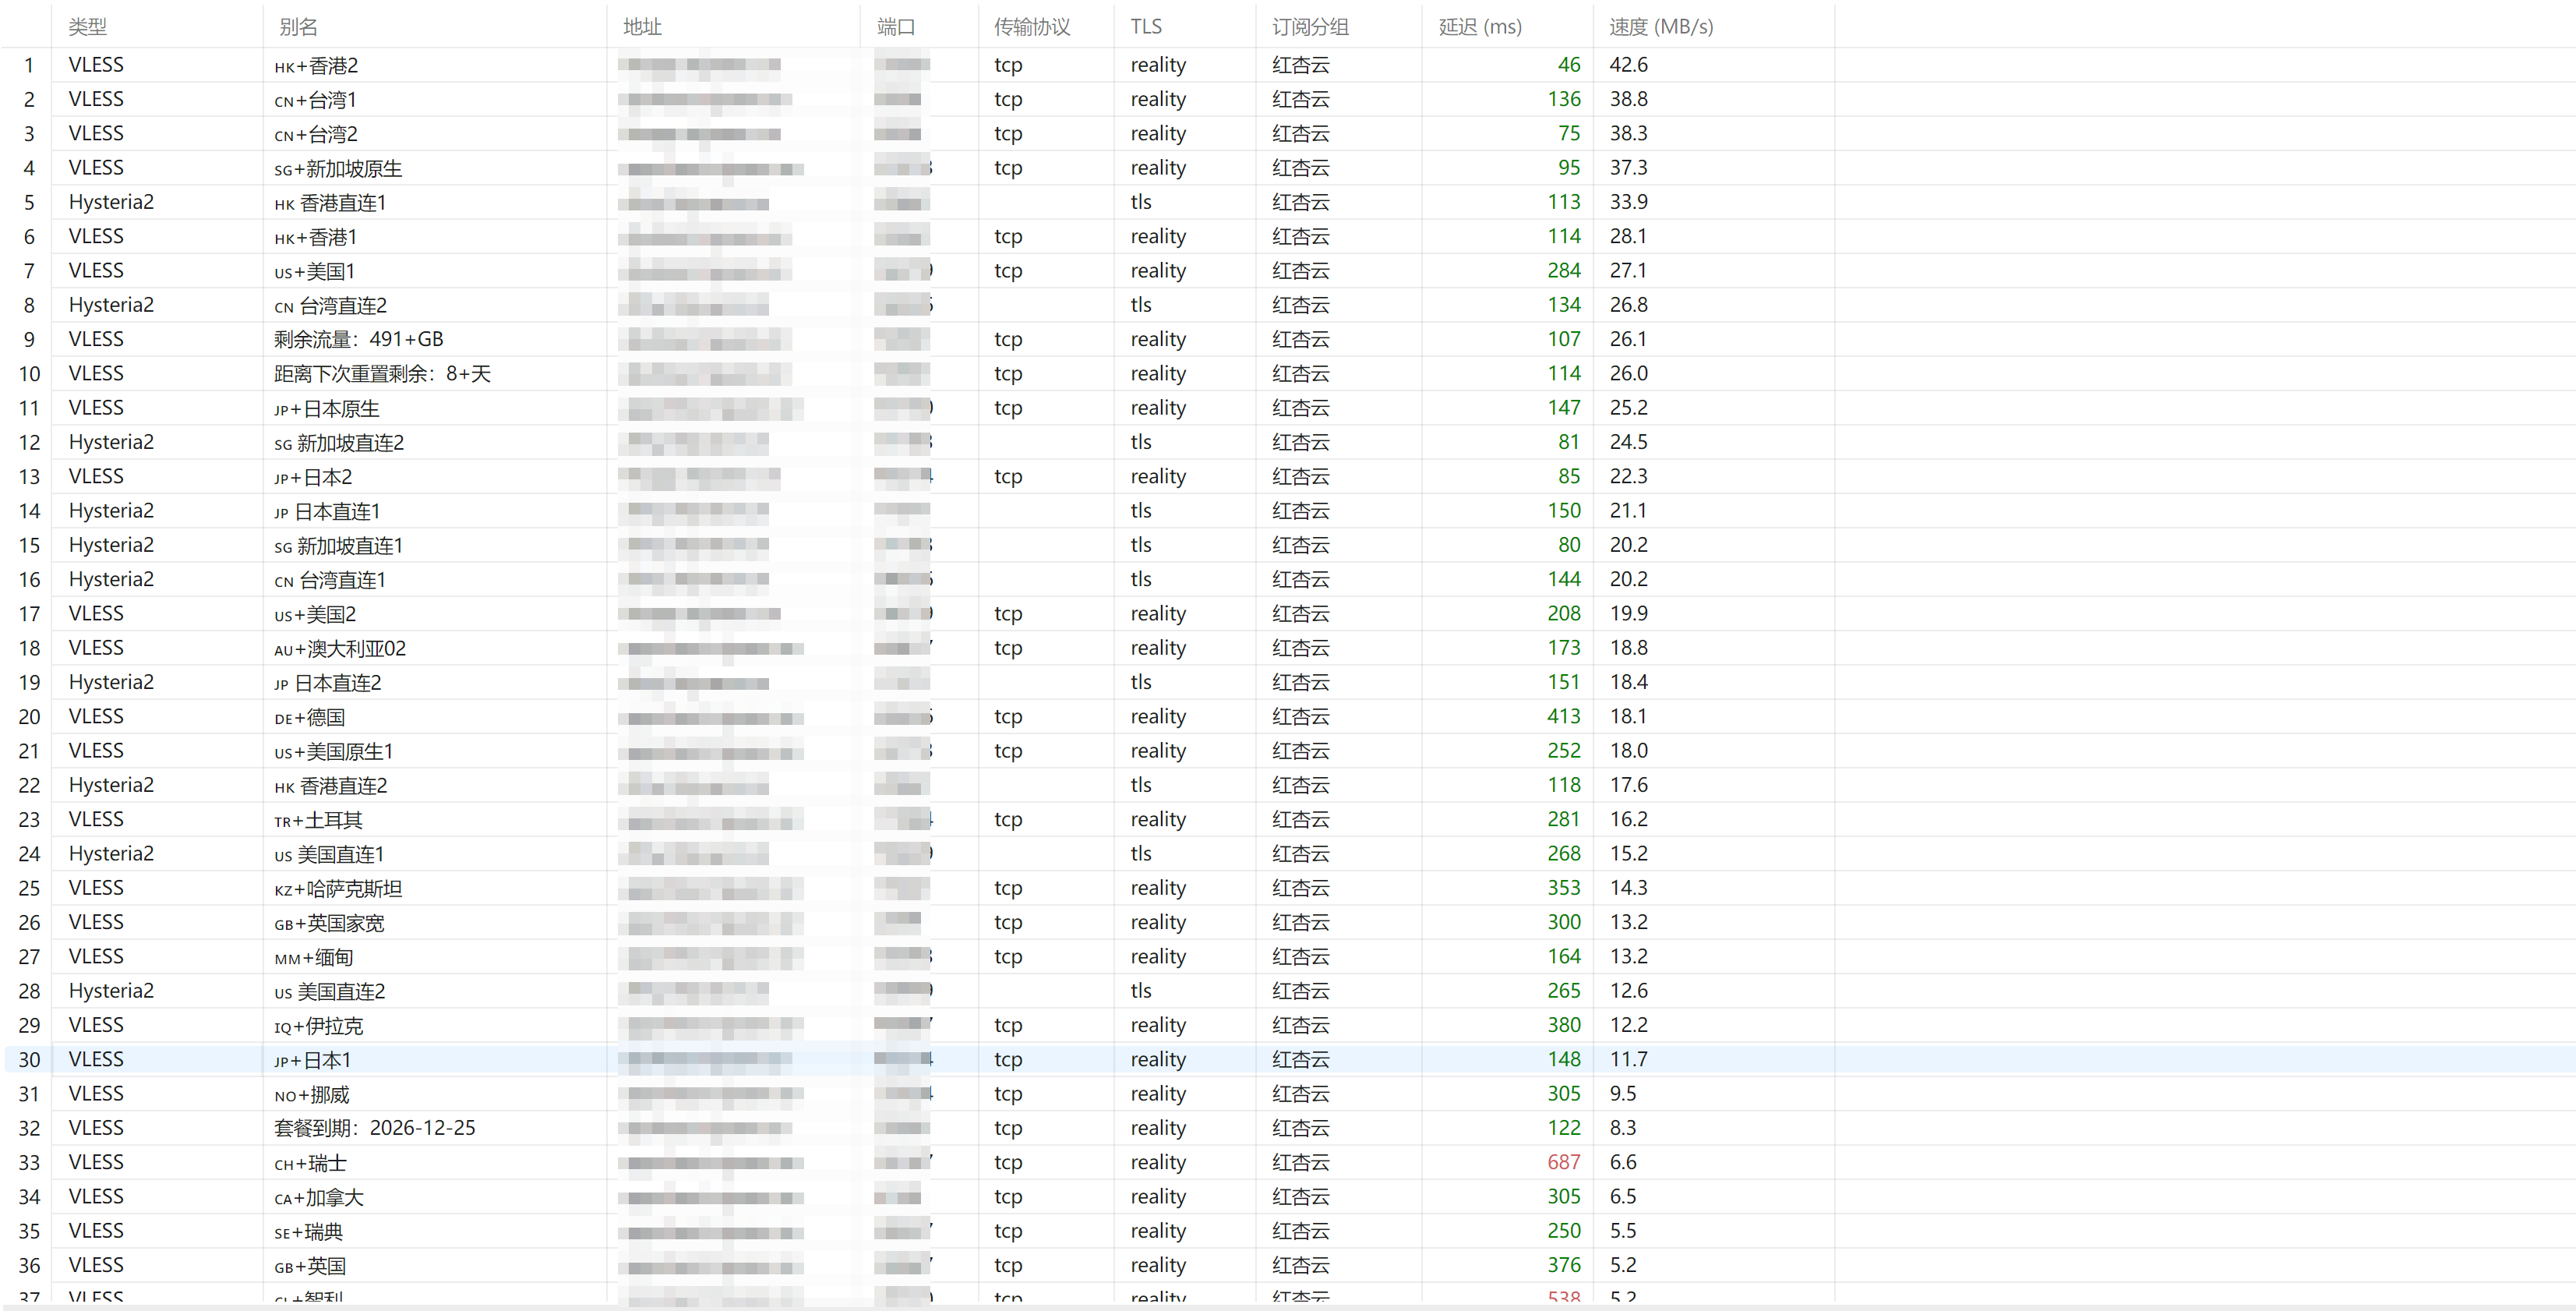Select the GB+英国 server row
Viewport: 2576px width, 1311px height.
point(1288,1266)
